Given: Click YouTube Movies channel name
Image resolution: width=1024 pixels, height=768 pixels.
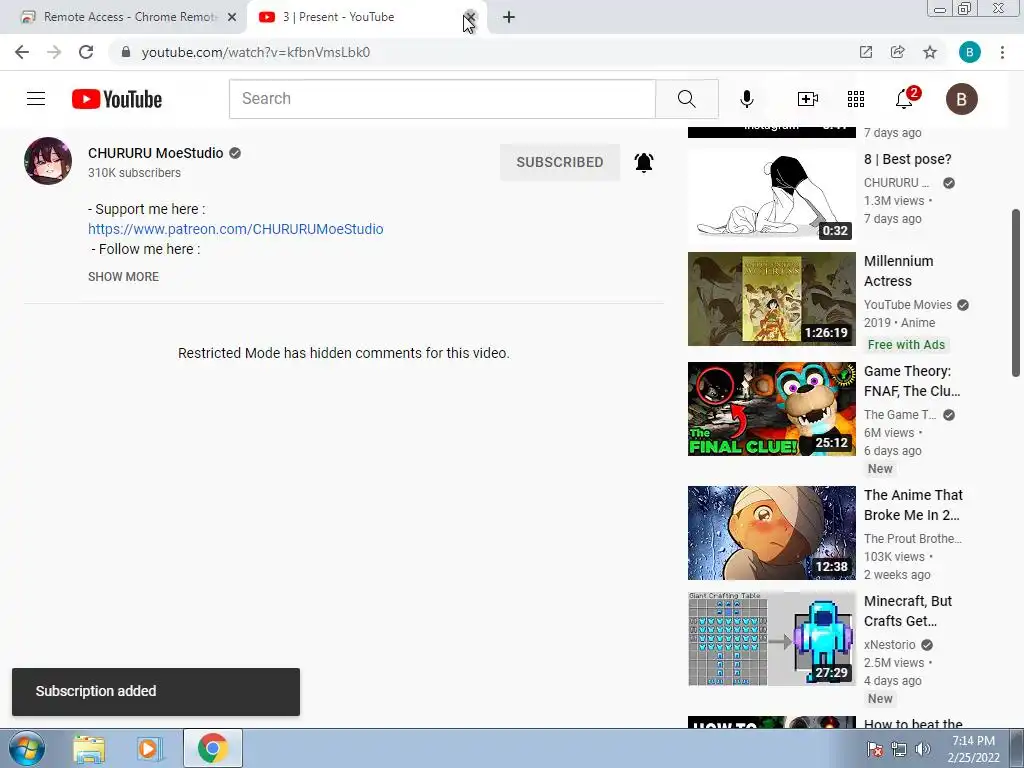Looking at the screenshot, I should coord(908,305).
